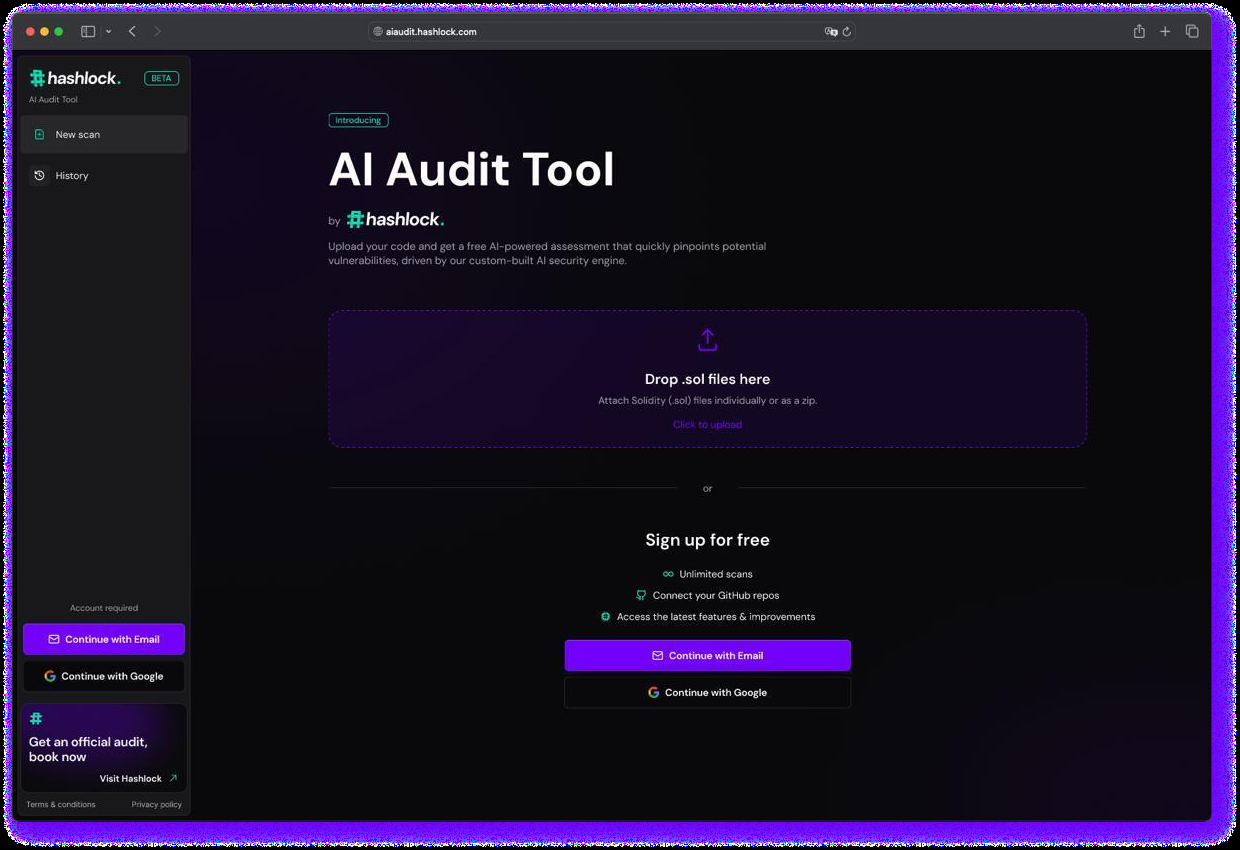Click the hashlock logo in the sidebar
This screenshot has height=850, width=1240.
pyautogui.click(x=75, y=78)
